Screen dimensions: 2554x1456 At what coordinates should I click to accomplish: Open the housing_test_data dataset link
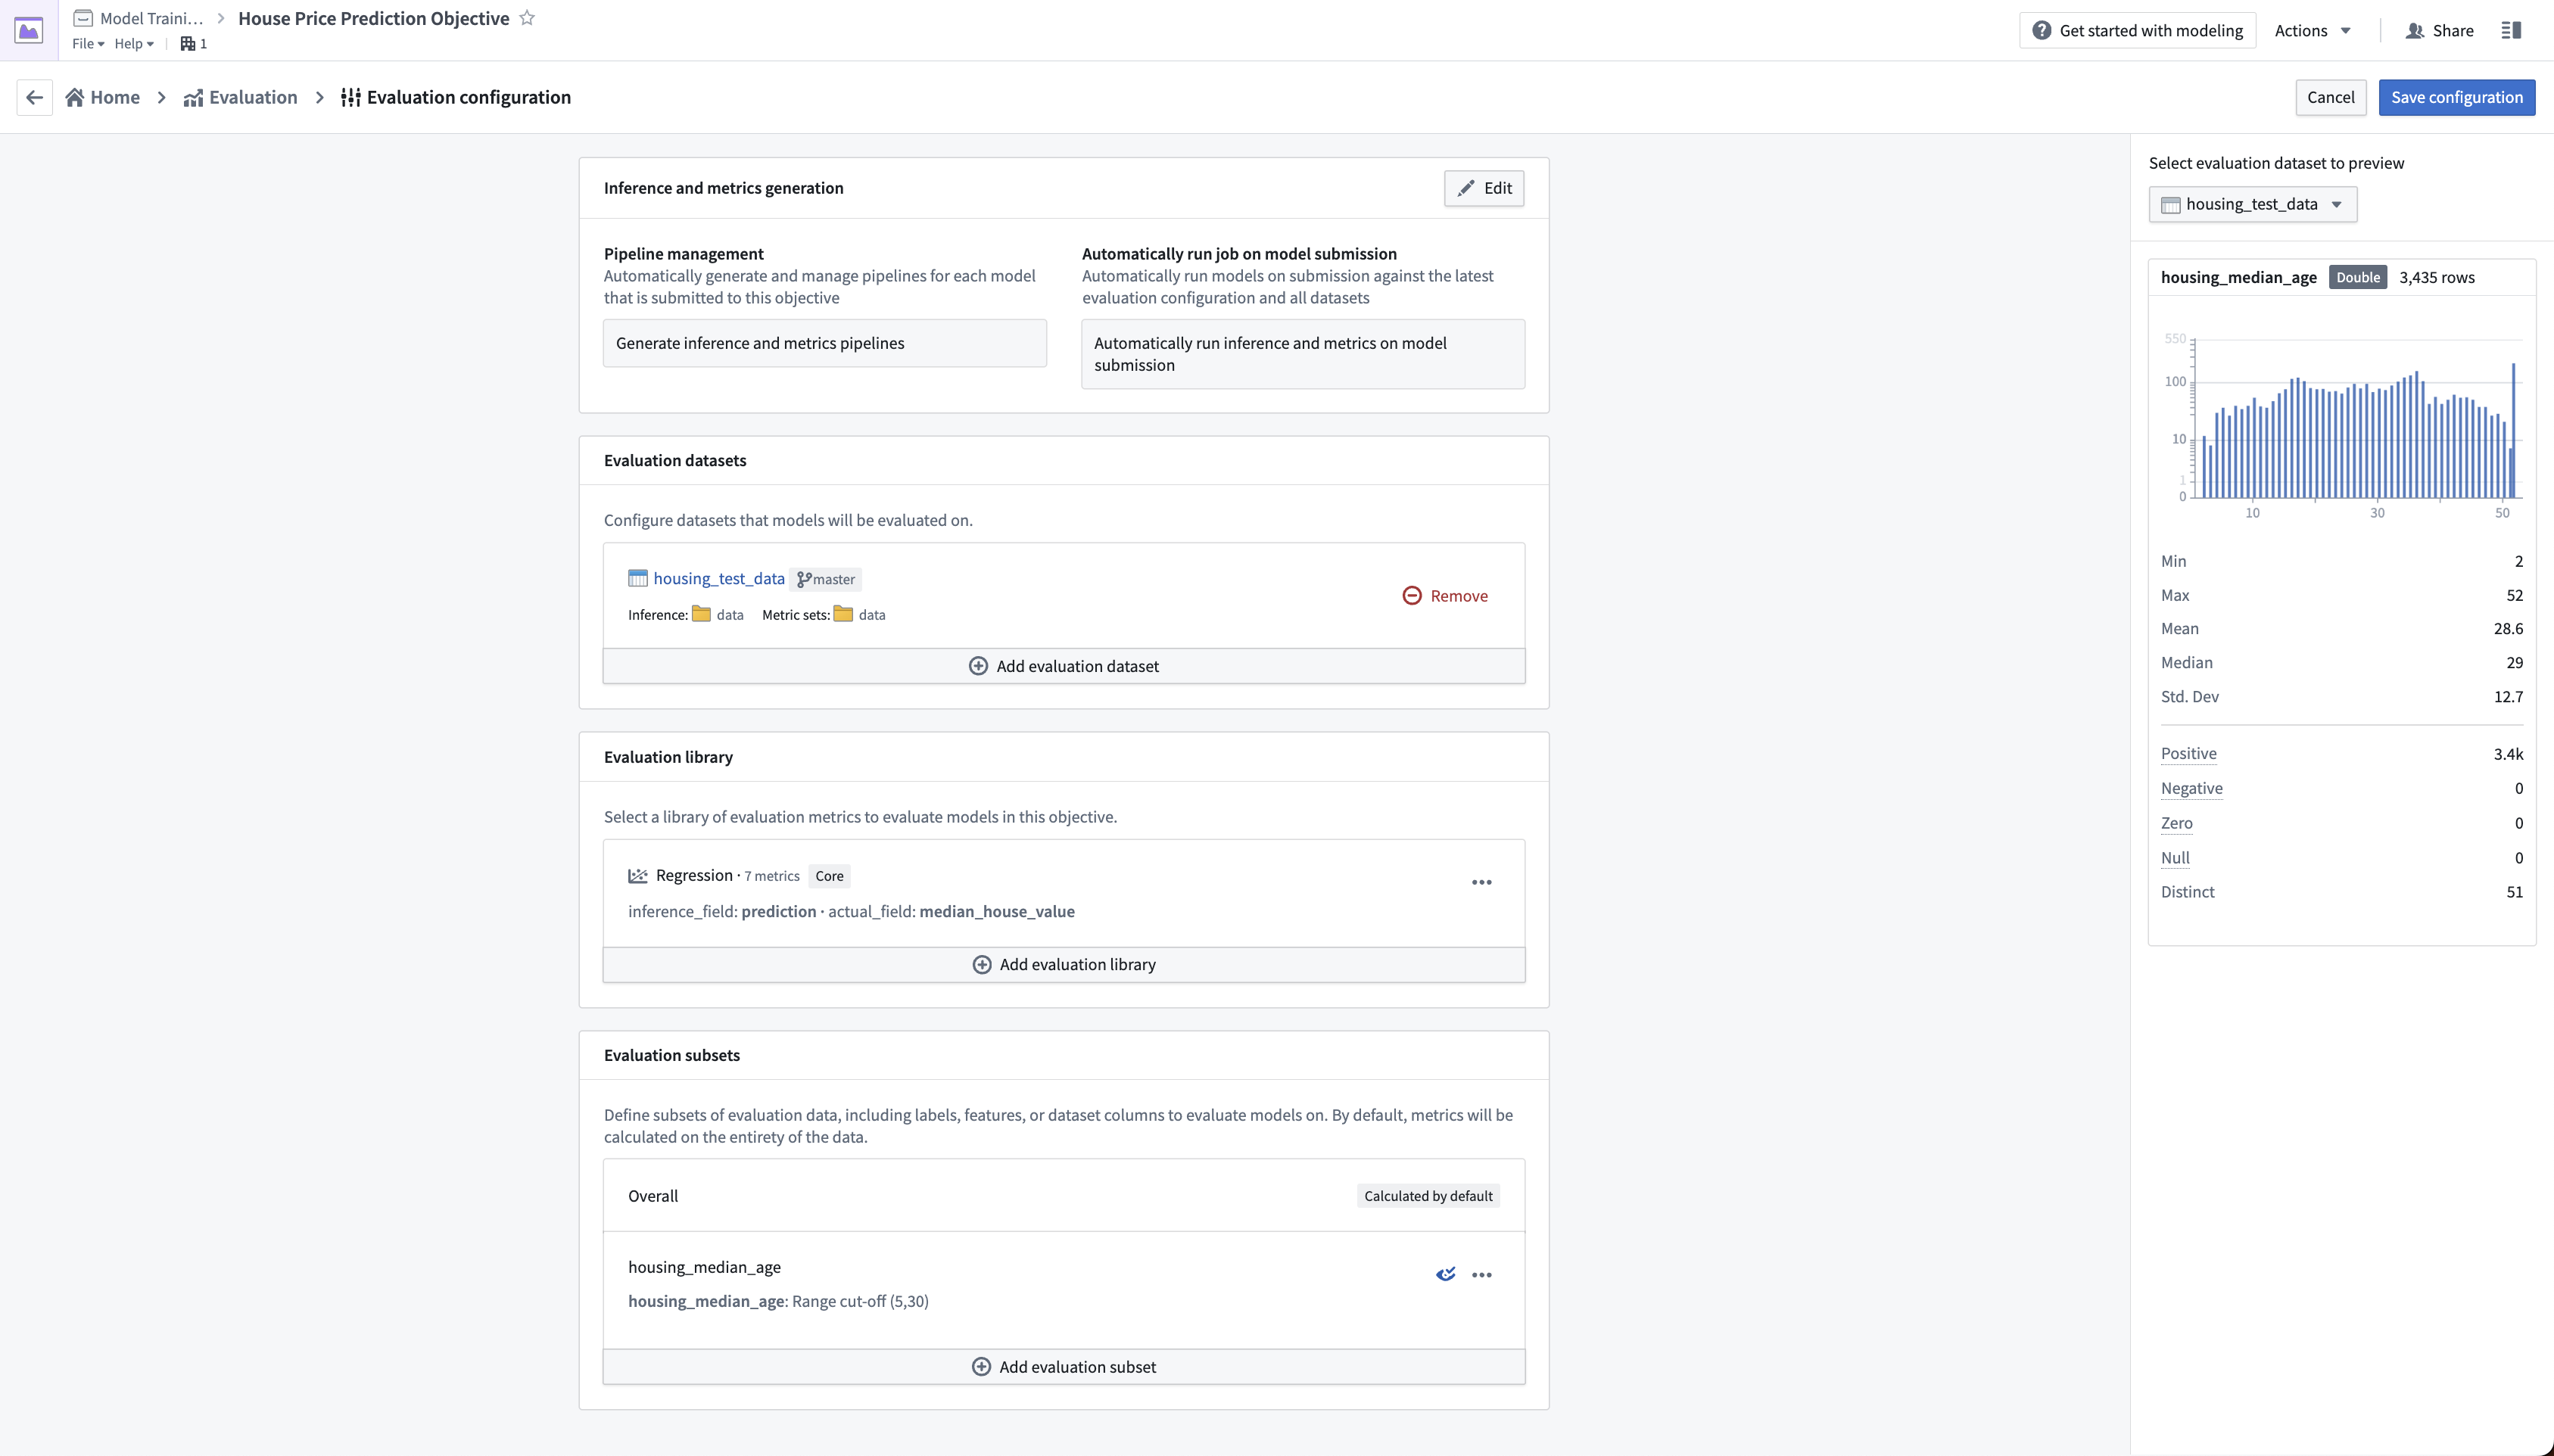pyautogui.click(x=718, y=578)
